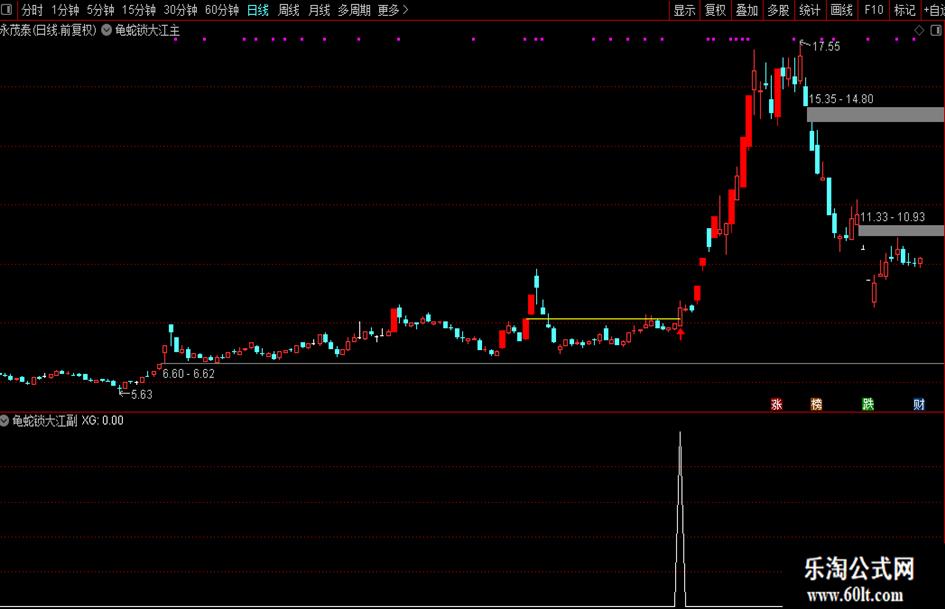Click the 标记 mark button
Screen dimensions: 945x609
[904, 10]
